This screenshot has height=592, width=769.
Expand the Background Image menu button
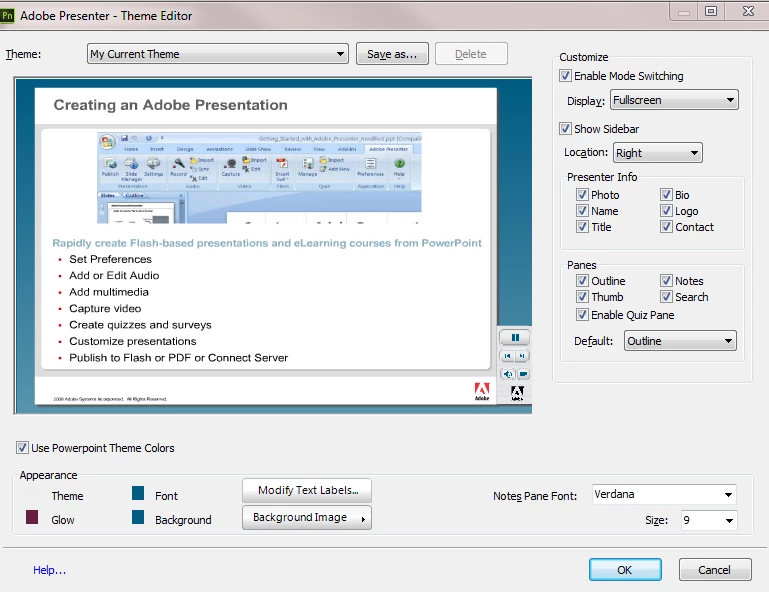pos(307,518)
